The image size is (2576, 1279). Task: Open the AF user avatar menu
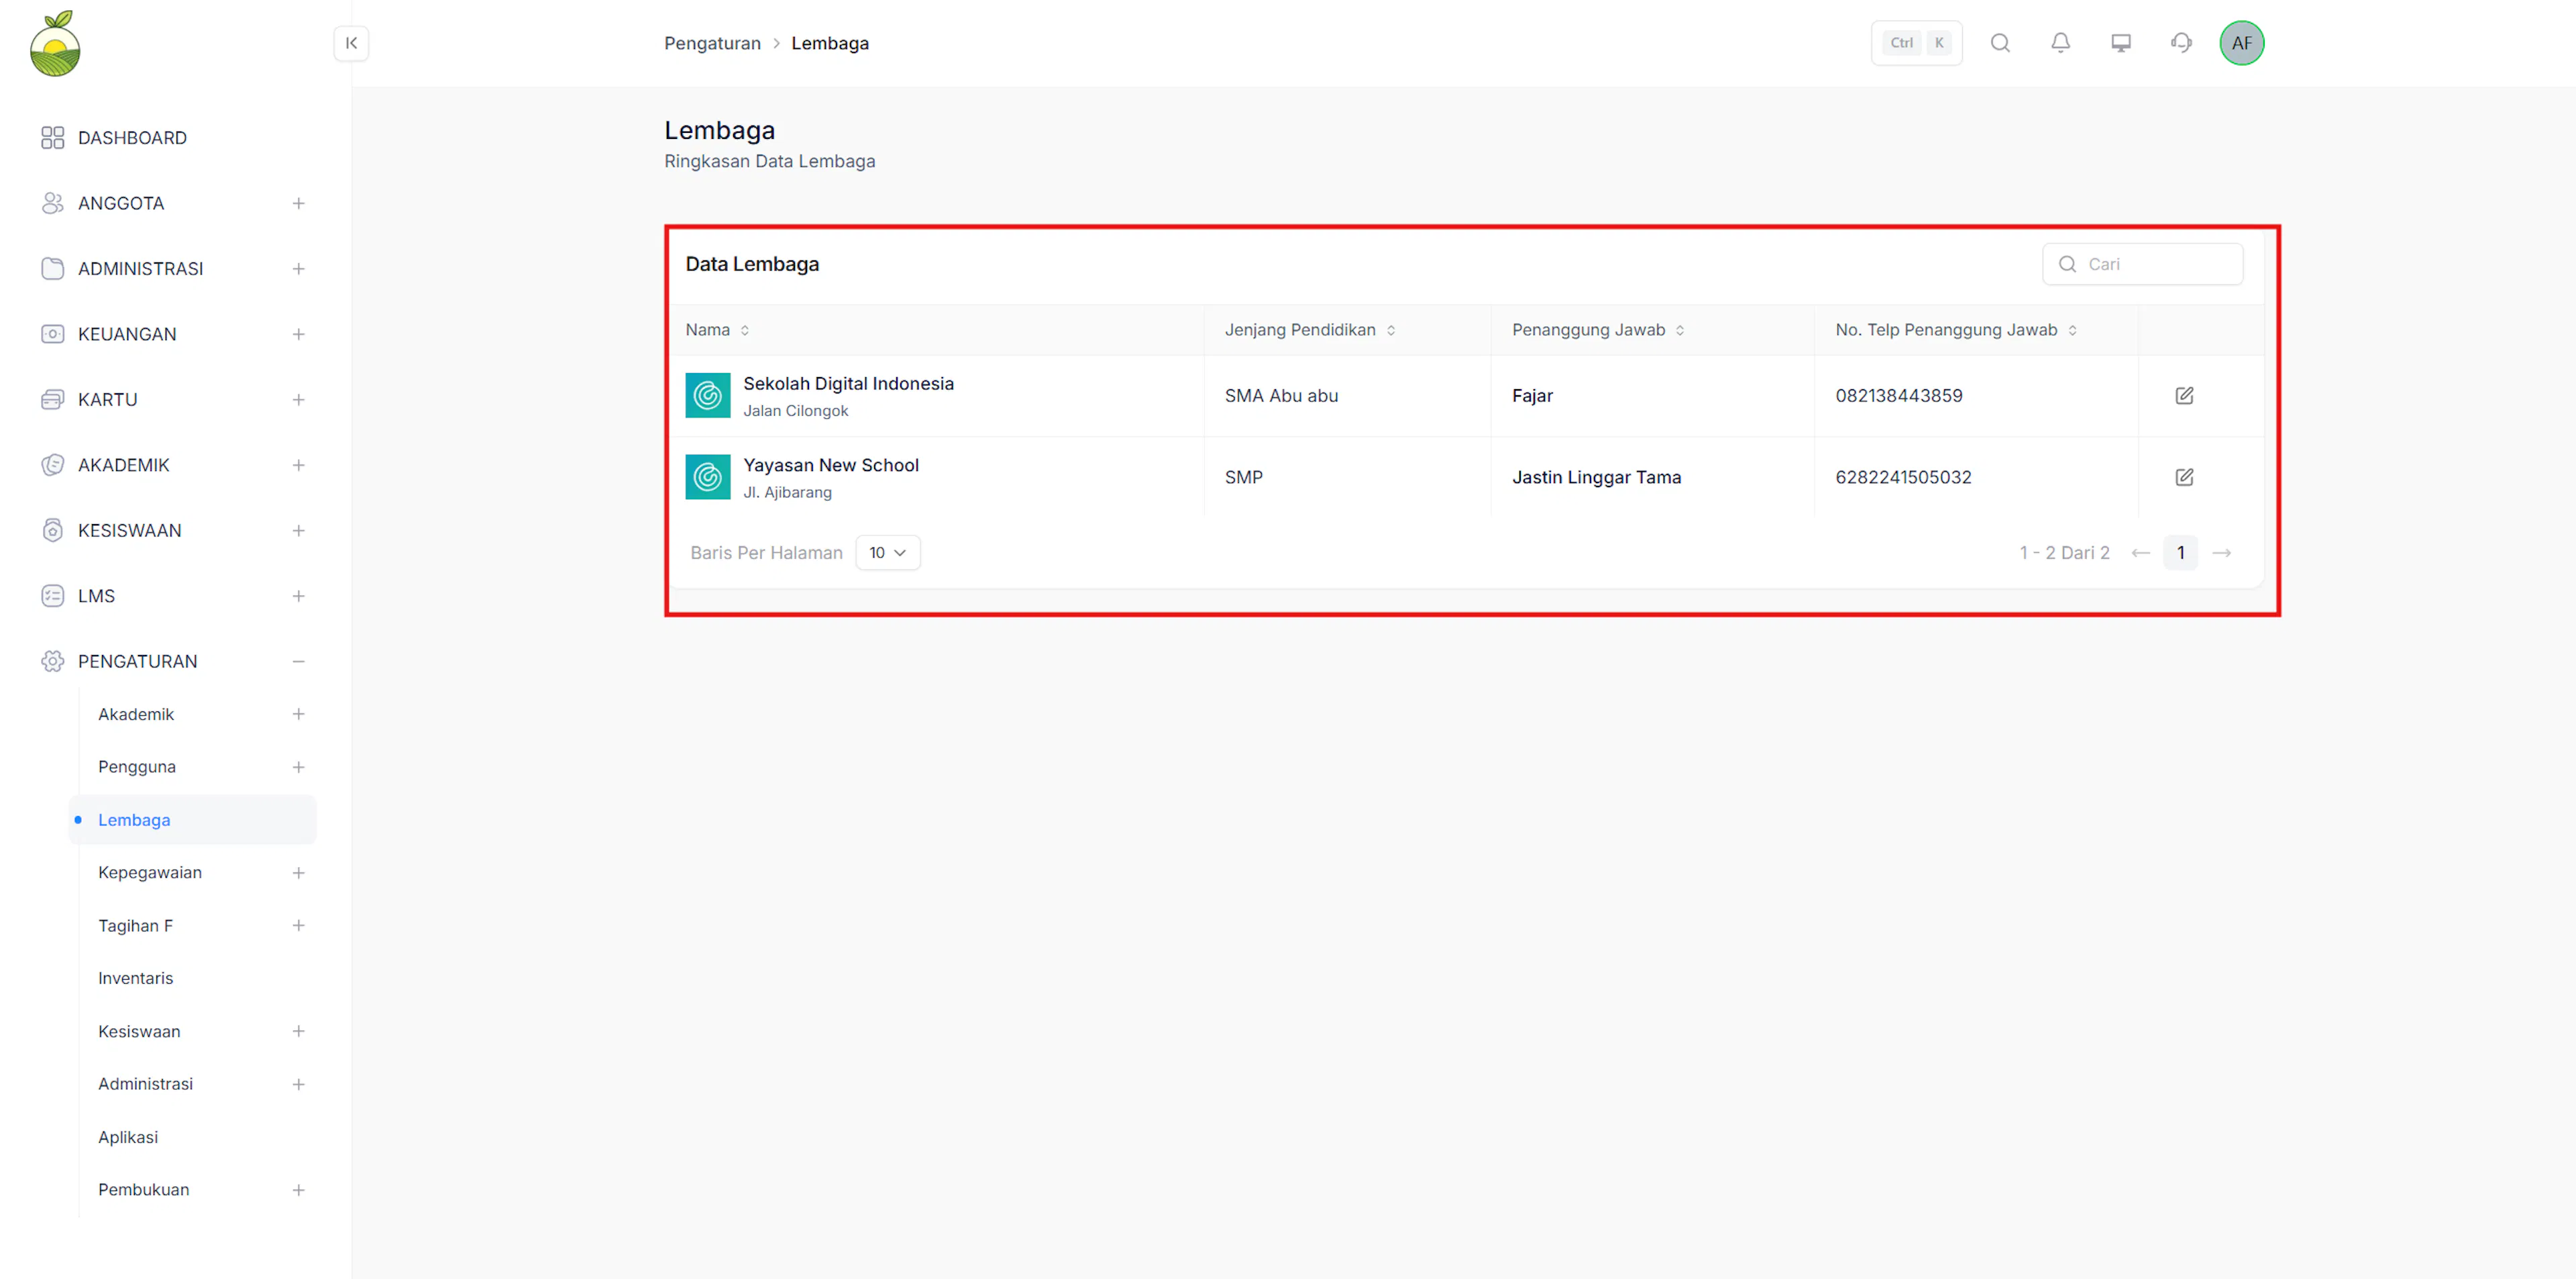click(x=2242, y=43)
